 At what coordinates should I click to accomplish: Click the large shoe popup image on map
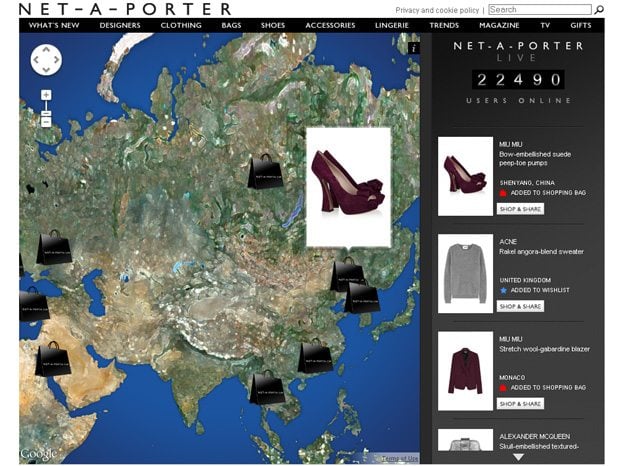348,186
